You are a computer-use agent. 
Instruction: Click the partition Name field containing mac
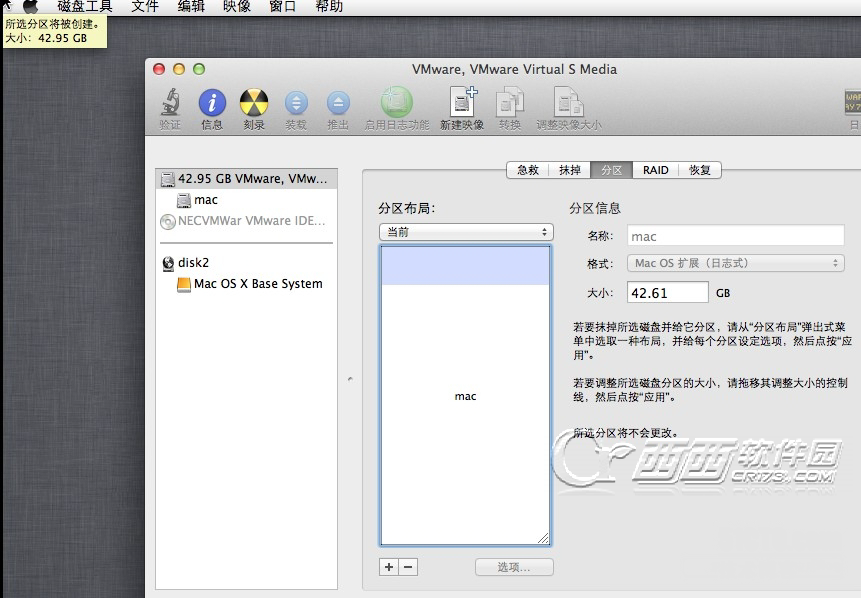[735, 236]
